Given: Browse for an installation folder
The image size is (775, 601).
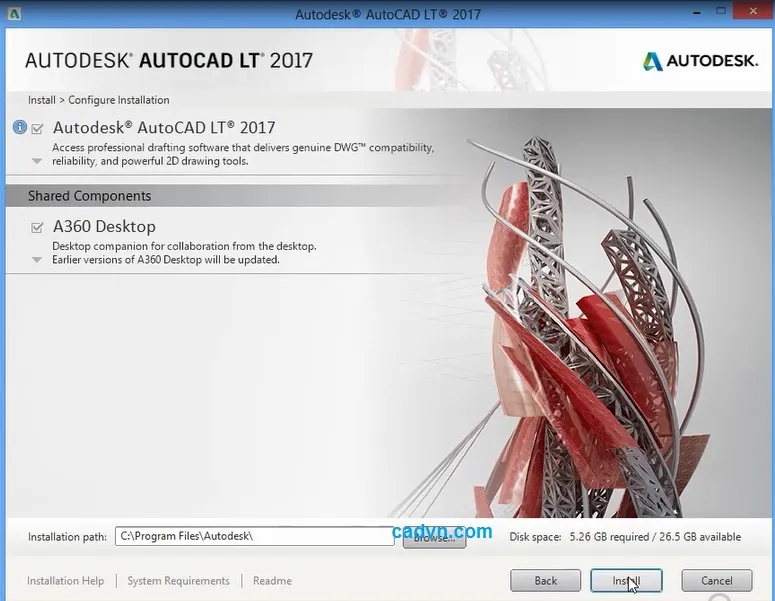Looking at the screenshot, I should (434, 538).
